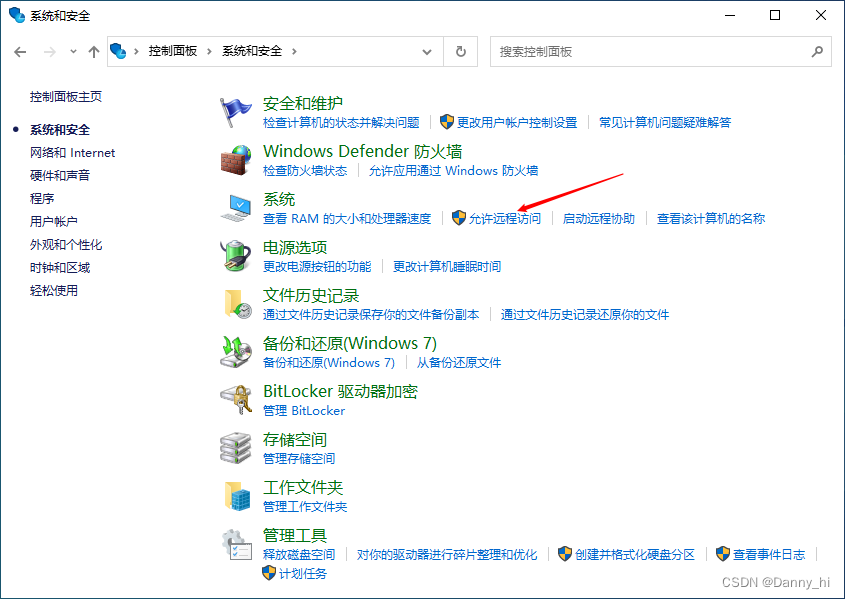Open the 存储空间 heading
845x599 pixels.
[x=295, y=440]
